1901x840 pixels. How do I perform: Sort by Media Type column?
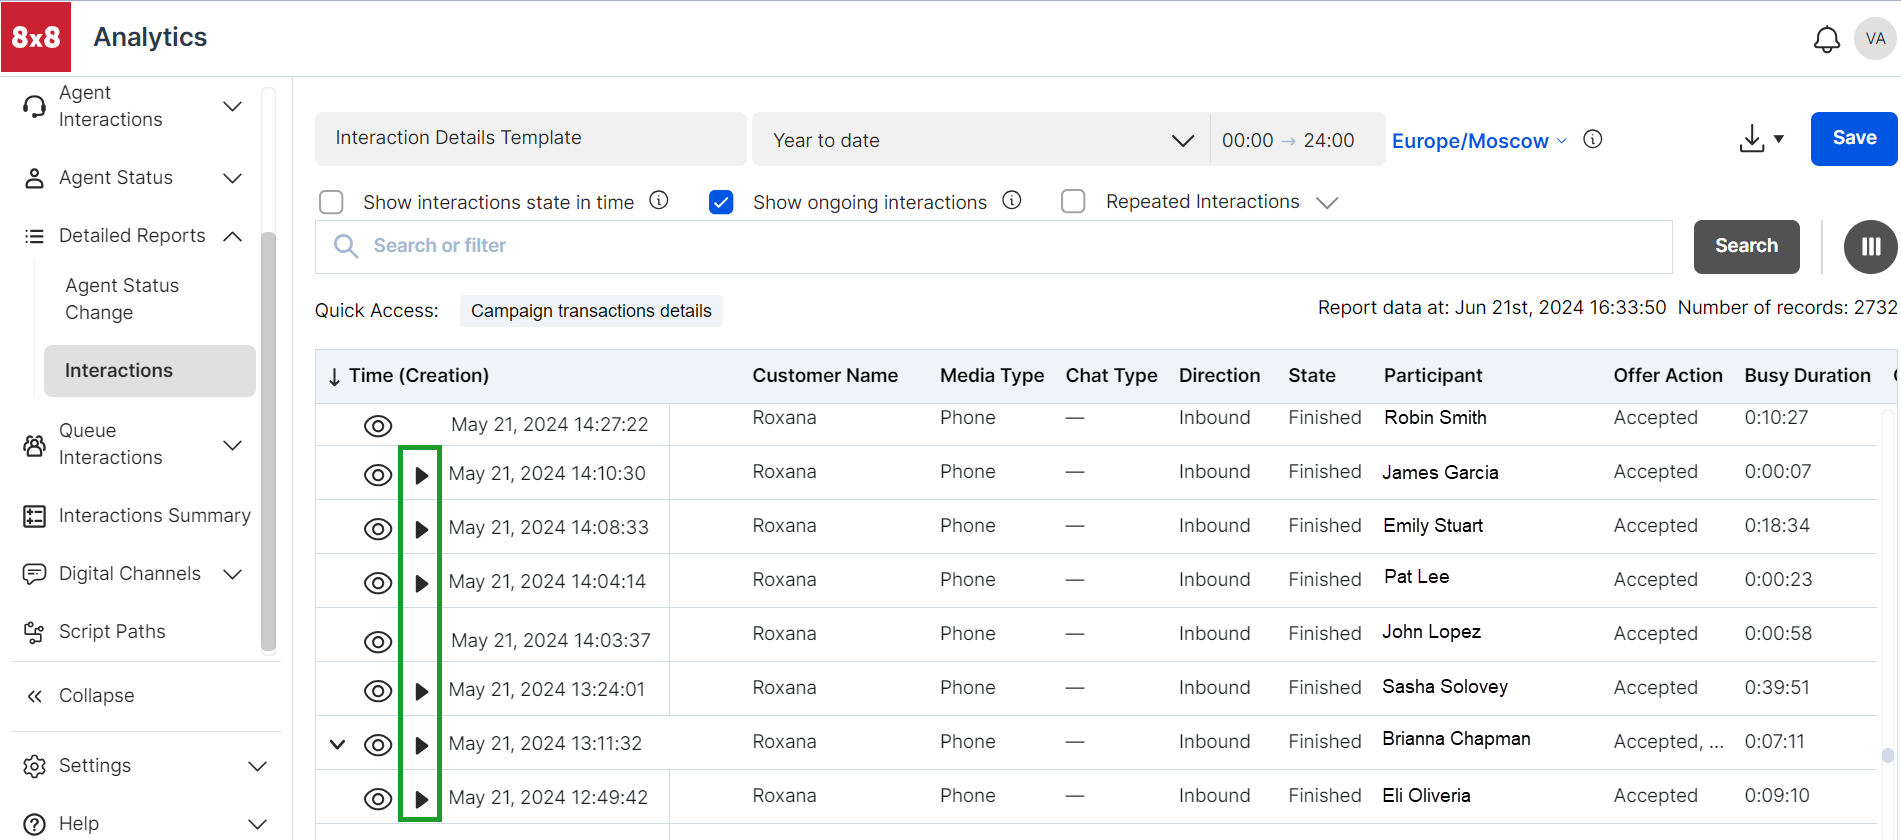click(992, 376)
